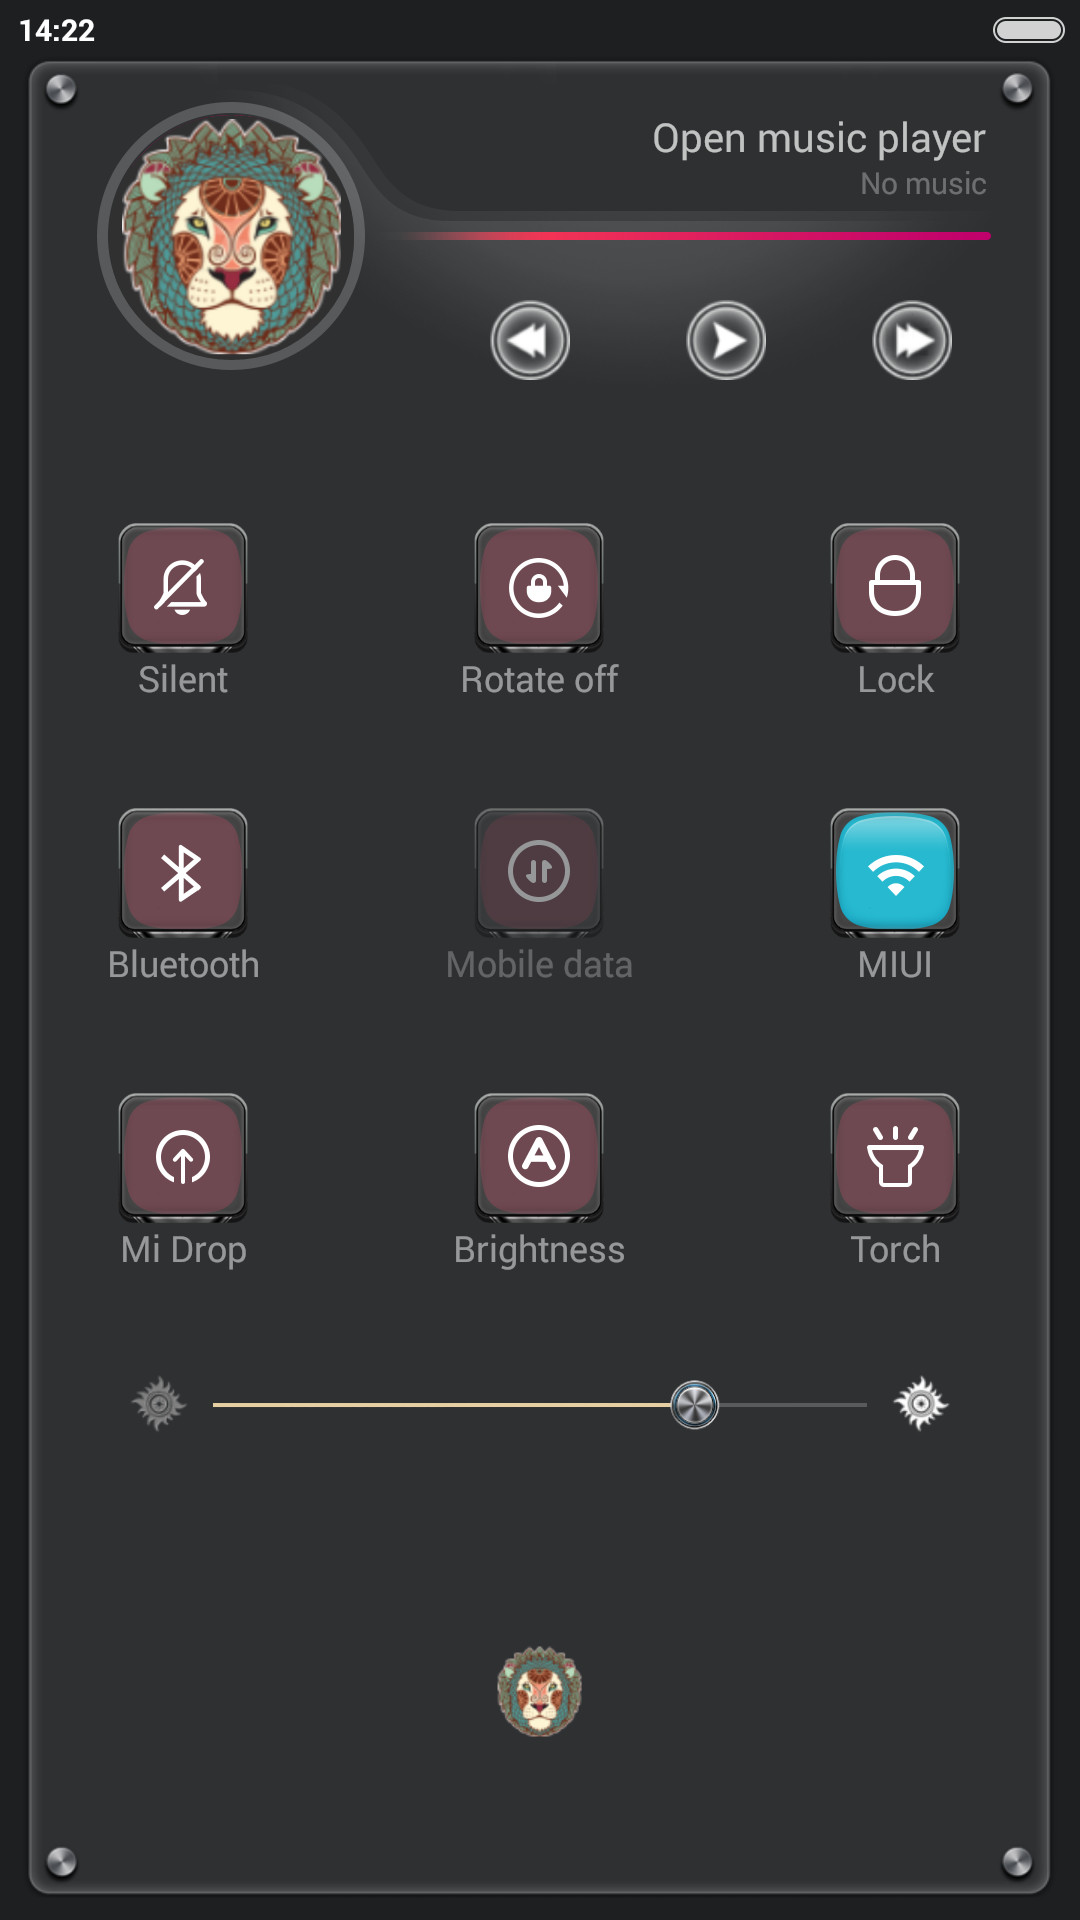Tap the Mobile data tile
Viewport: 1080px width, 1920px height.
(x=539, y=873)
